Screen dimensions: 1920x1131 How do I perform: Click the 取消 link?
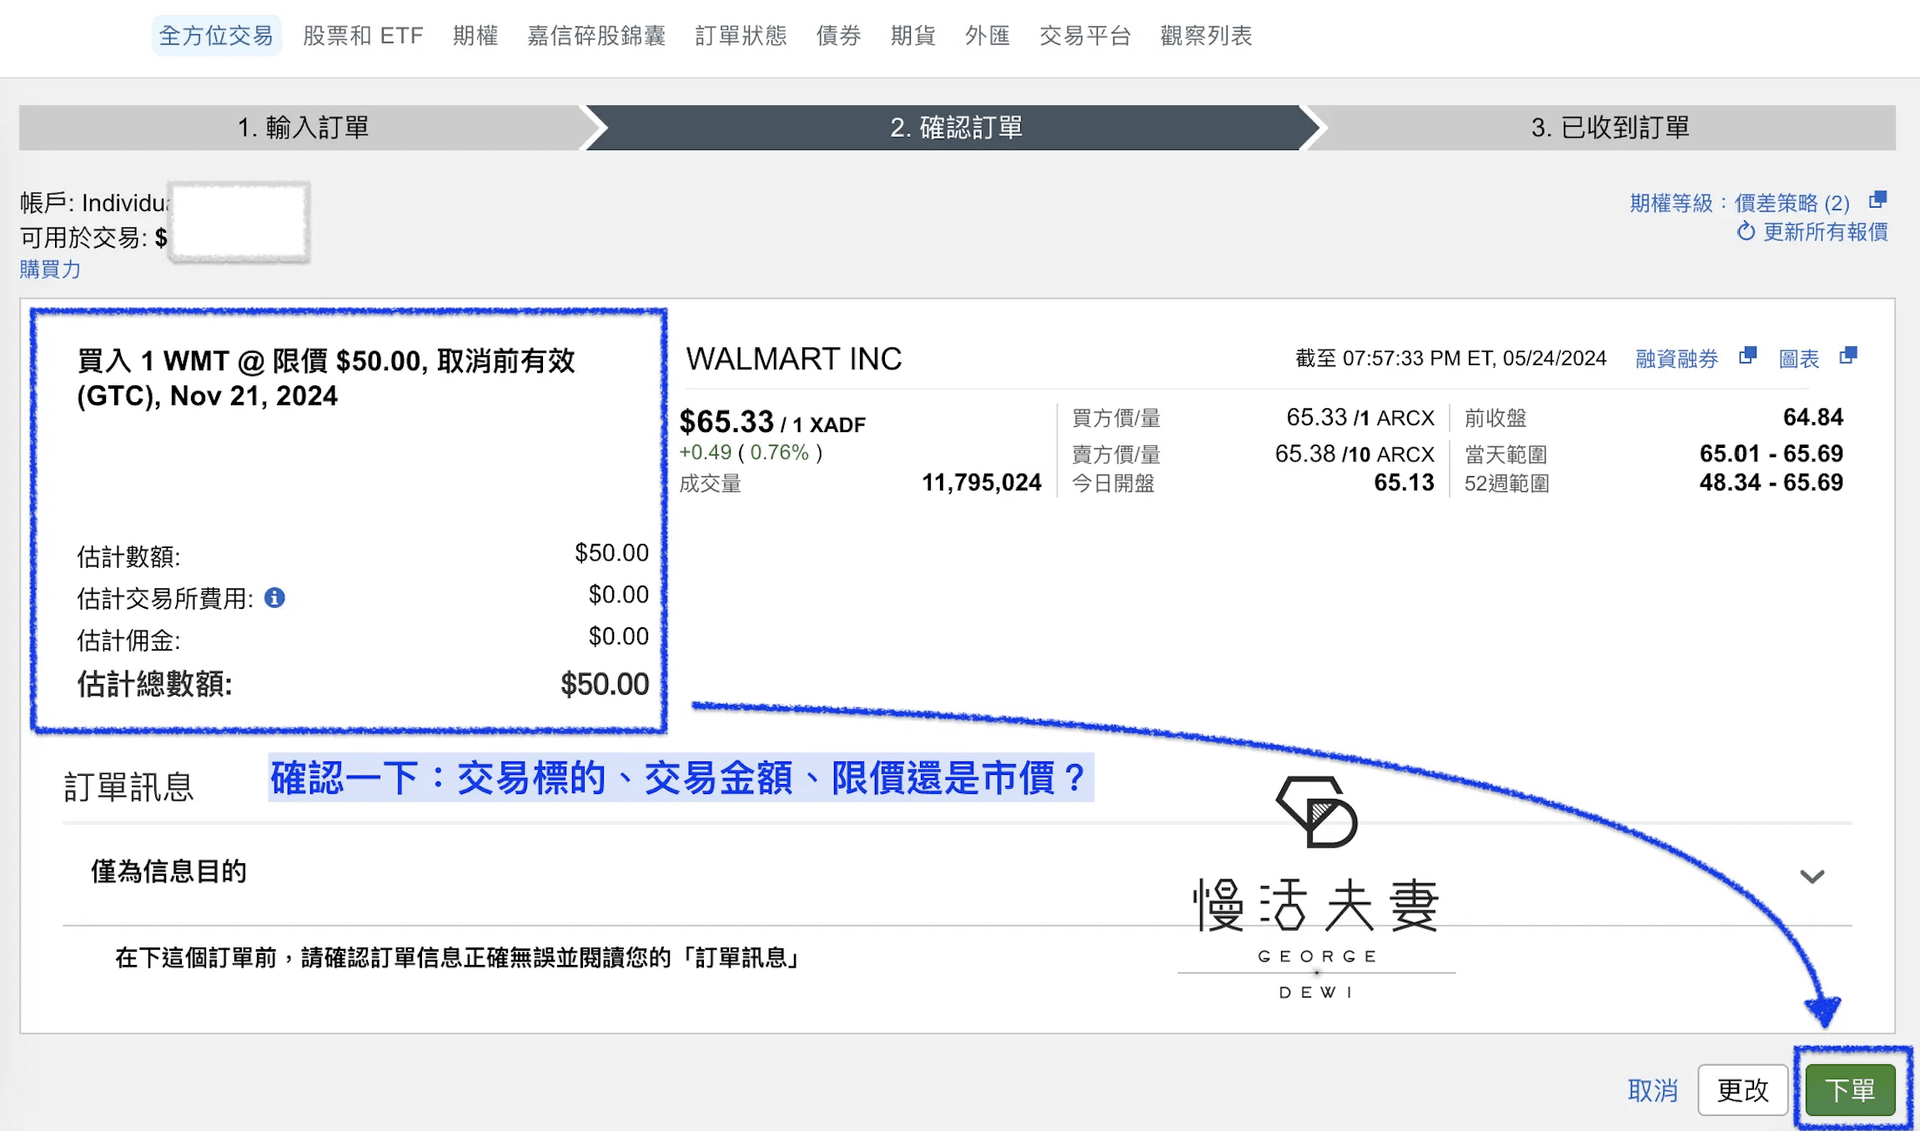click(x=1652, y=1090)
